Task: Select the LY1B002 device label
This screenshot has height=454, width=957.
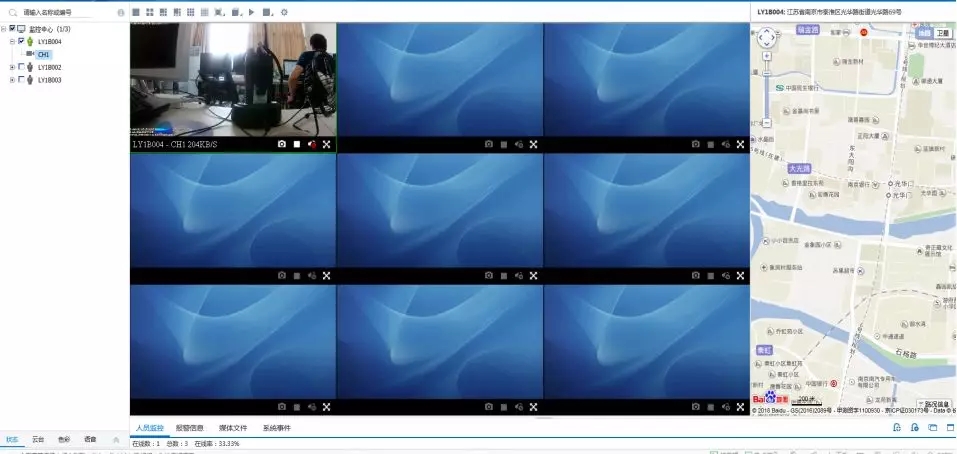Action: [x=49, y=67]
